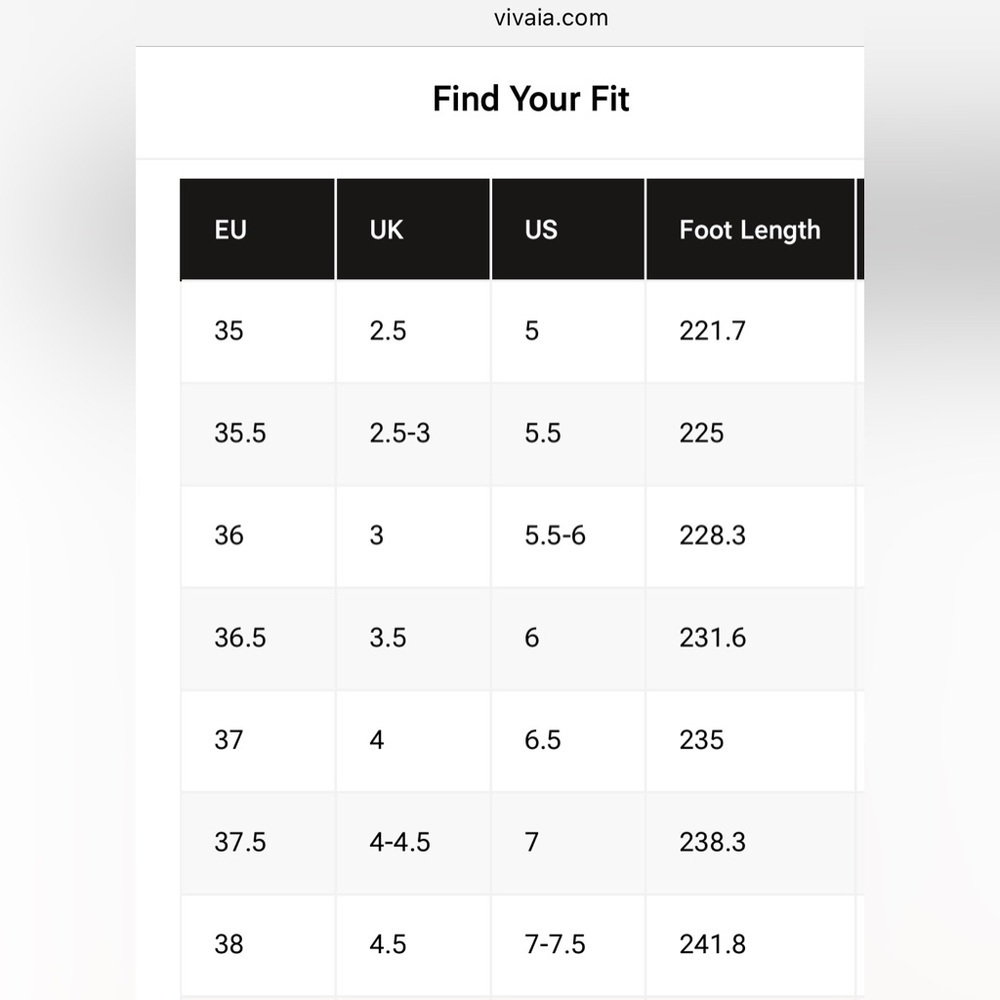Tap the vivaia.com address bar text

(x=551, y=18)
